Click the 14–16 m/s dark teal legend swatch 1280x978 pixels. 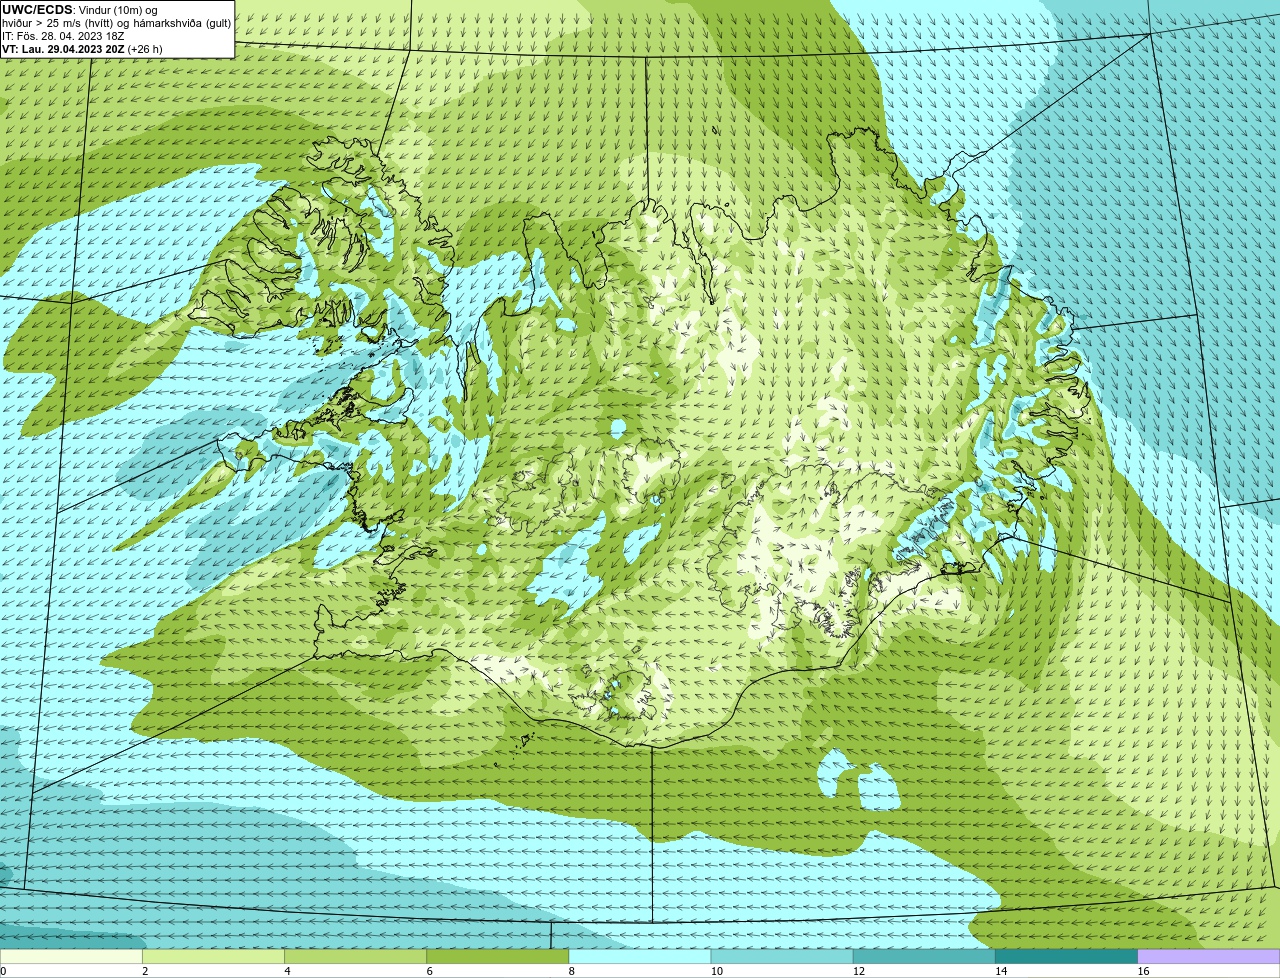pyautogui.click(x=1067, y=957)
